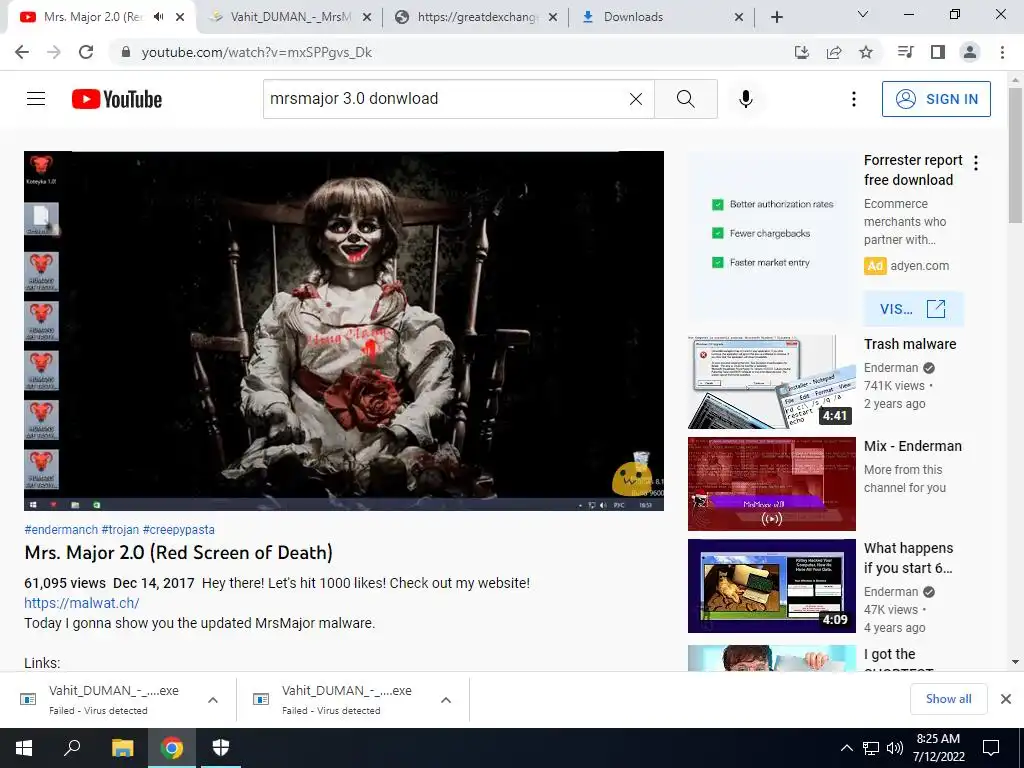Expand options for first failed download
1024x768 pixels.
213,699
